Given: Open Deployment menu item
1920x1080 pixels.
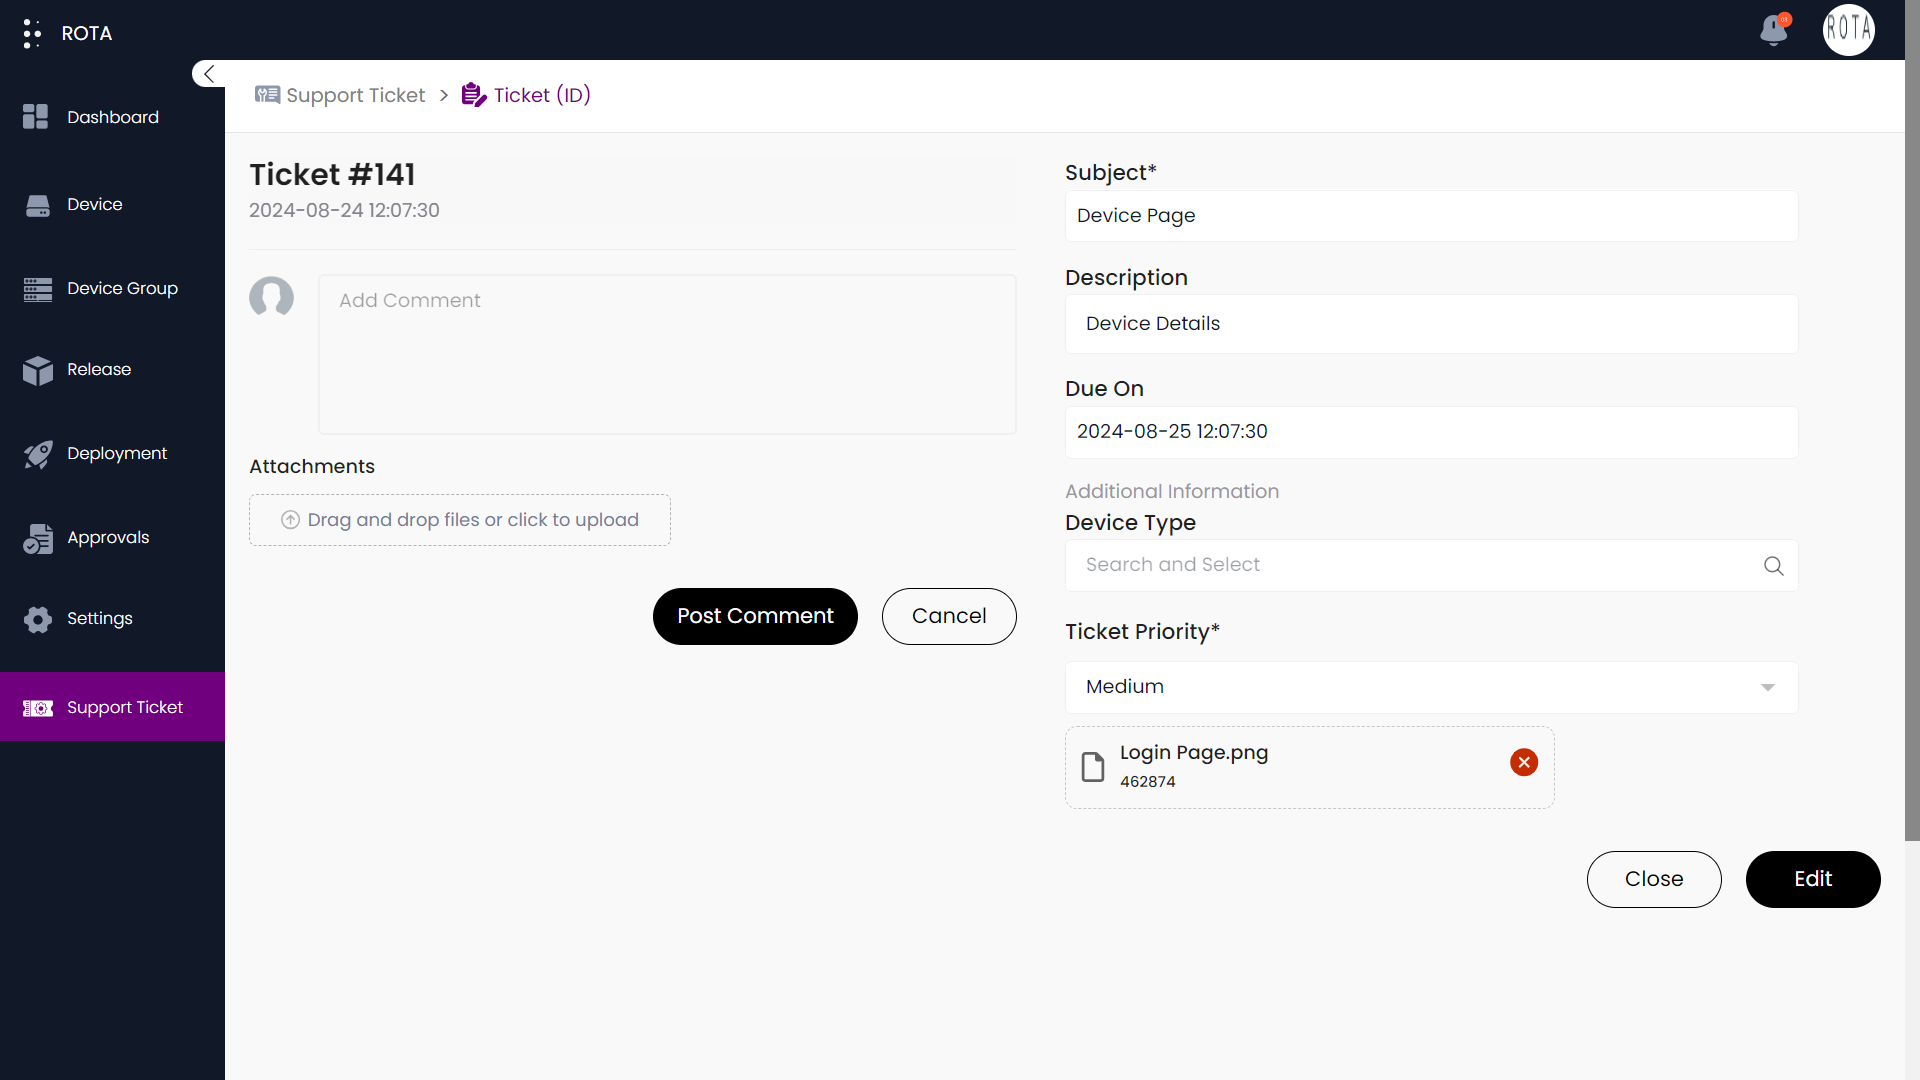Looking at the screenshot, I should pyautogui.click(x=112, y=454).
